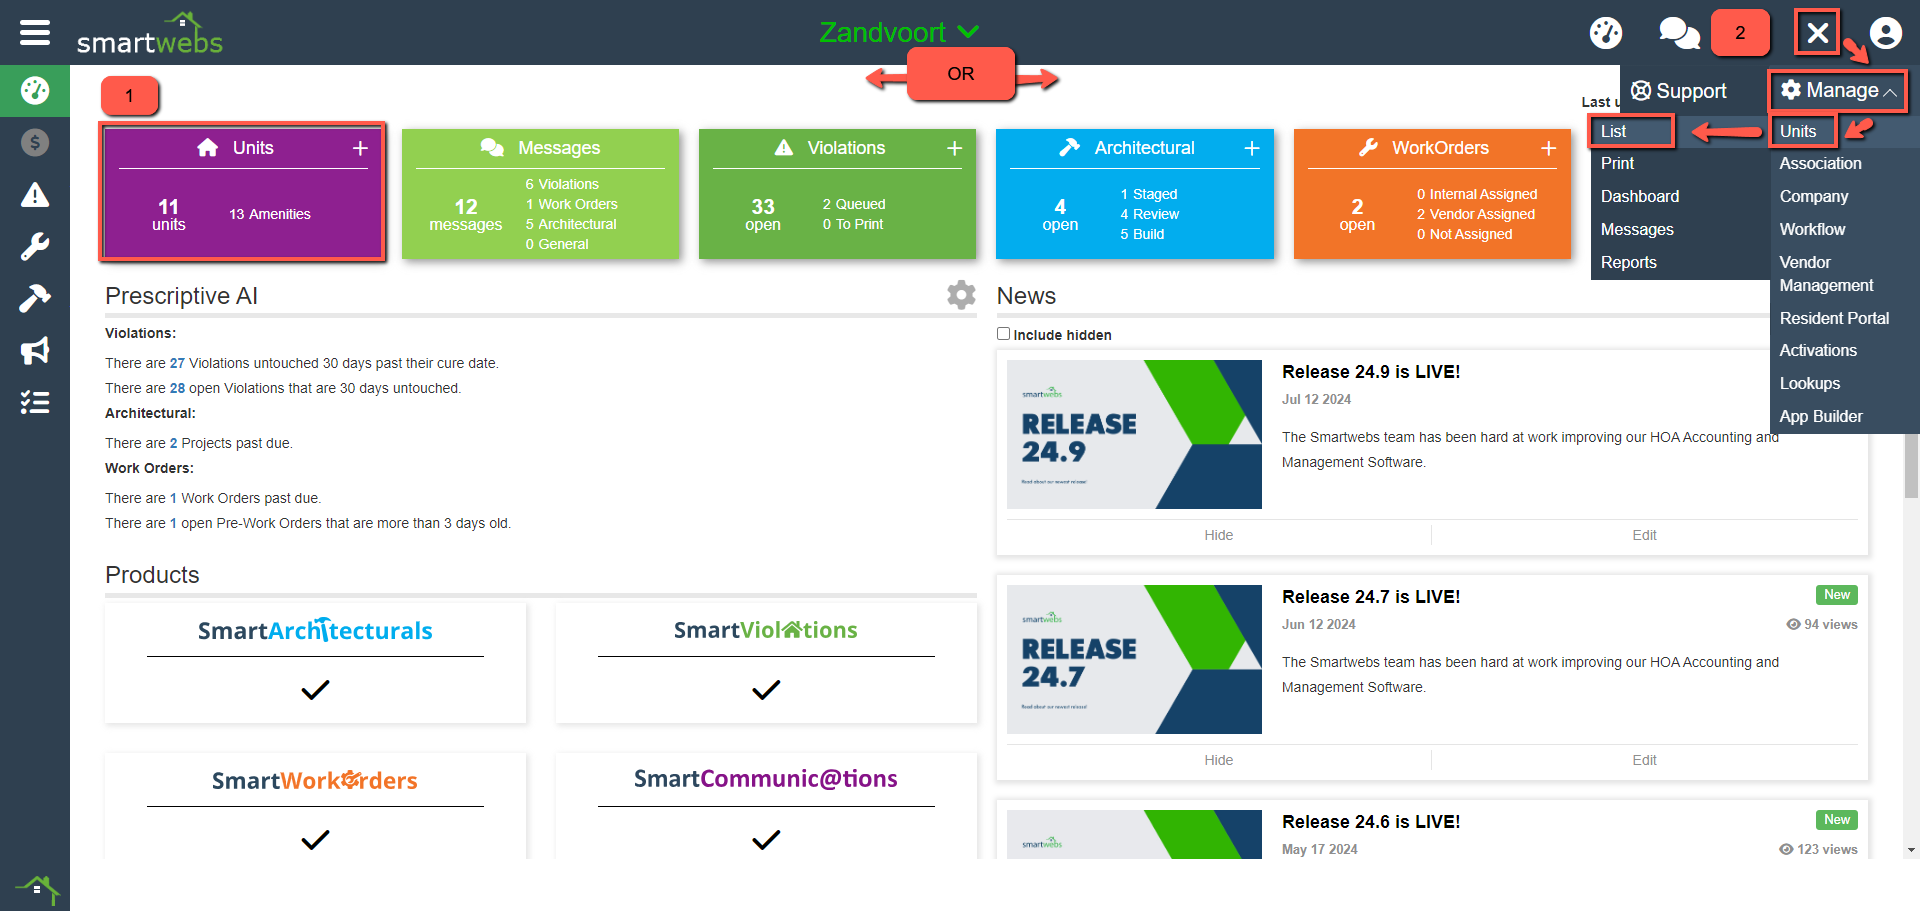Open the Support menu
1920x911 pixels.
click(x=1679, y=91)
